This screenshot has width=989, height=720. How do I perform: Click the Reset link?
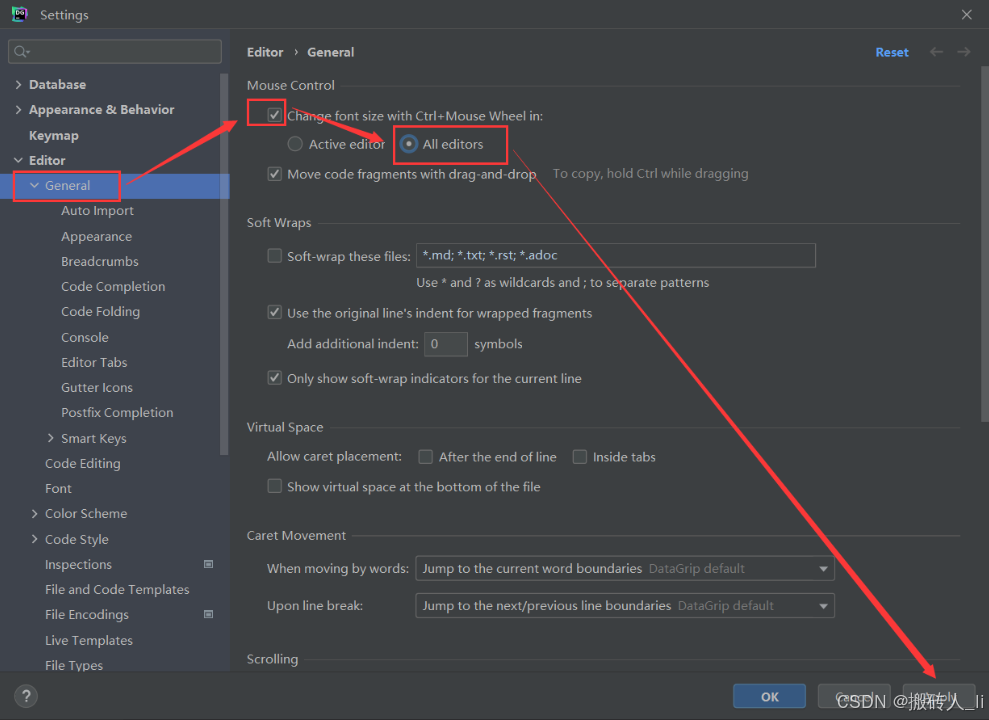coord(891,52)
